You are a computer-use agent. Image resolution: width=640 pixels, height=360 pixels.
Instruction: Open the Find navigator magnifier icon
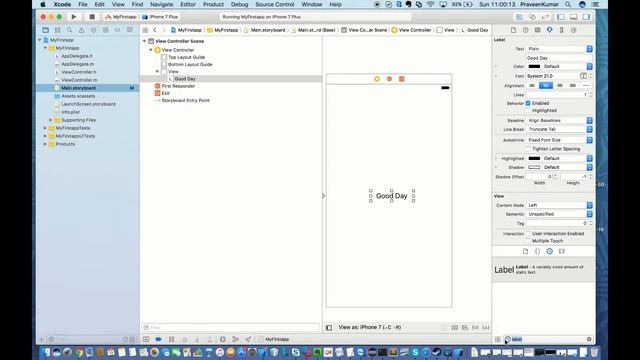[69, 30]
